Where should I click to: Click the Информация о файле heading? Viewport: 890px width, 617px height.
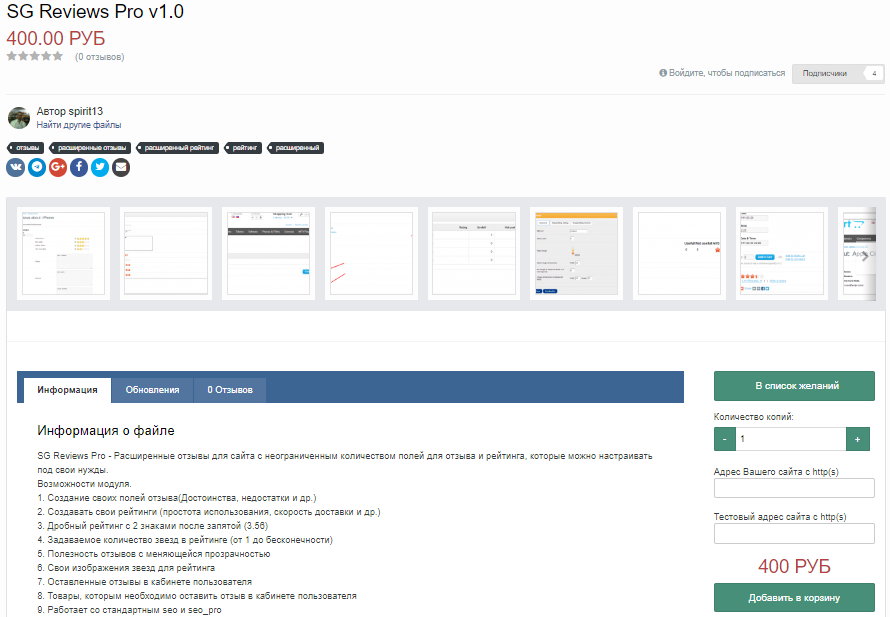[106, 431]
